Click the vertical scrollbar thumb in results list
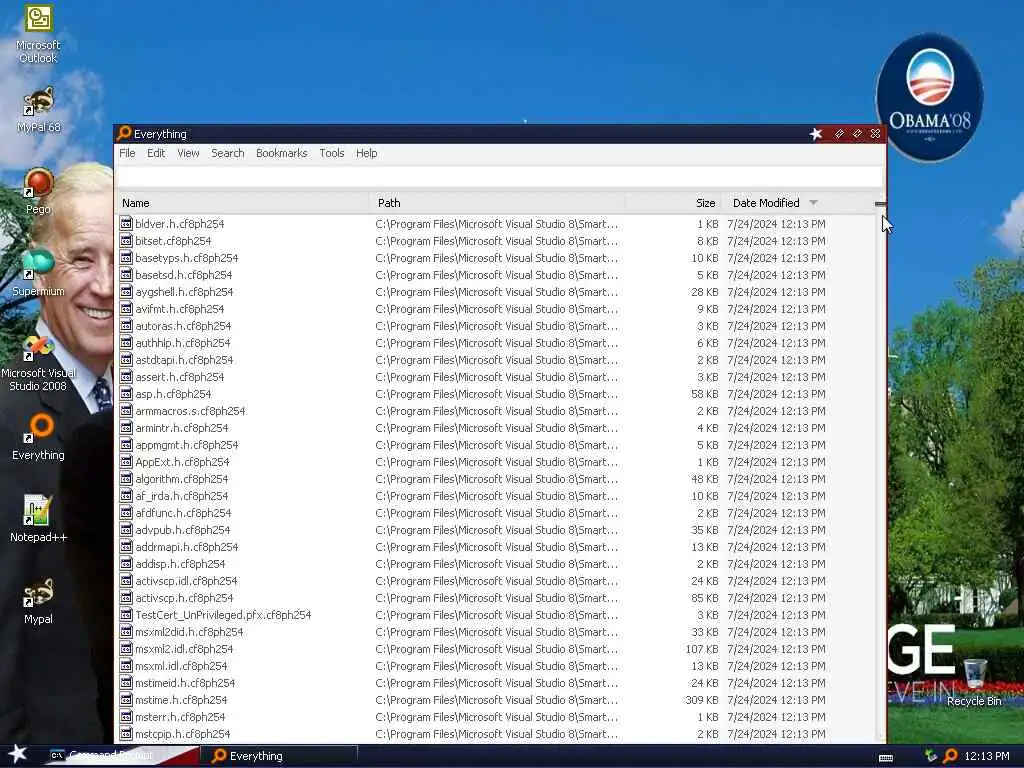Image resolution: width=1024 pixels, height=768 pixels. click(880, 204)
